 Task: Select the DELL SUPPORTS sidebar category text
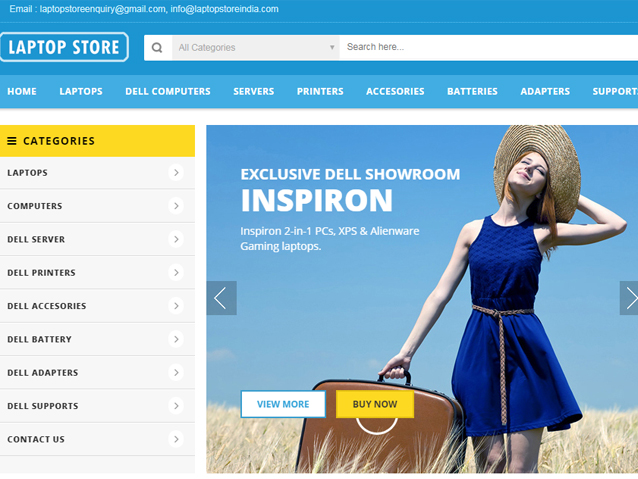43,407
